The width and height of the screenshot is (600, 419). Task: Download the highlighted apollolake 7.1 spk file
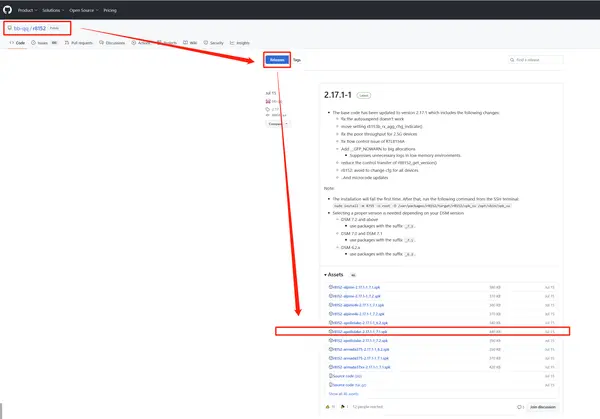360,332
